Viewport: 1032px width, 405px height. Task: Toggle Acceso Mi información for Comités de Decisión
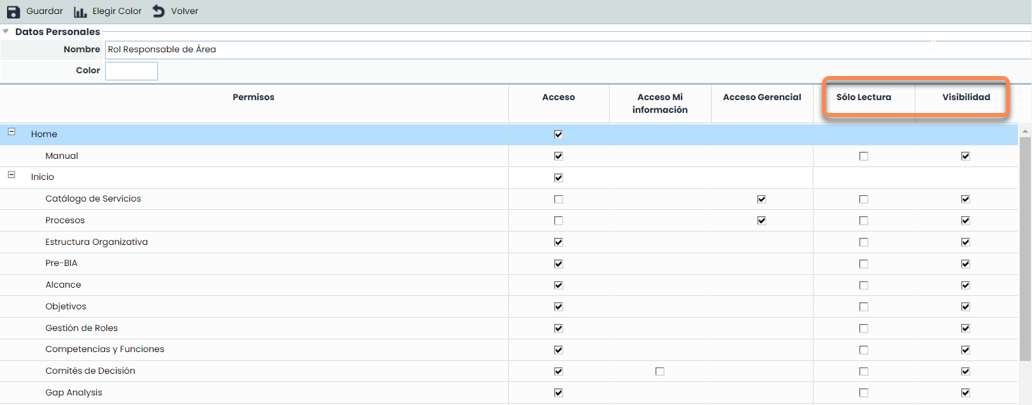tap(660, 371)
